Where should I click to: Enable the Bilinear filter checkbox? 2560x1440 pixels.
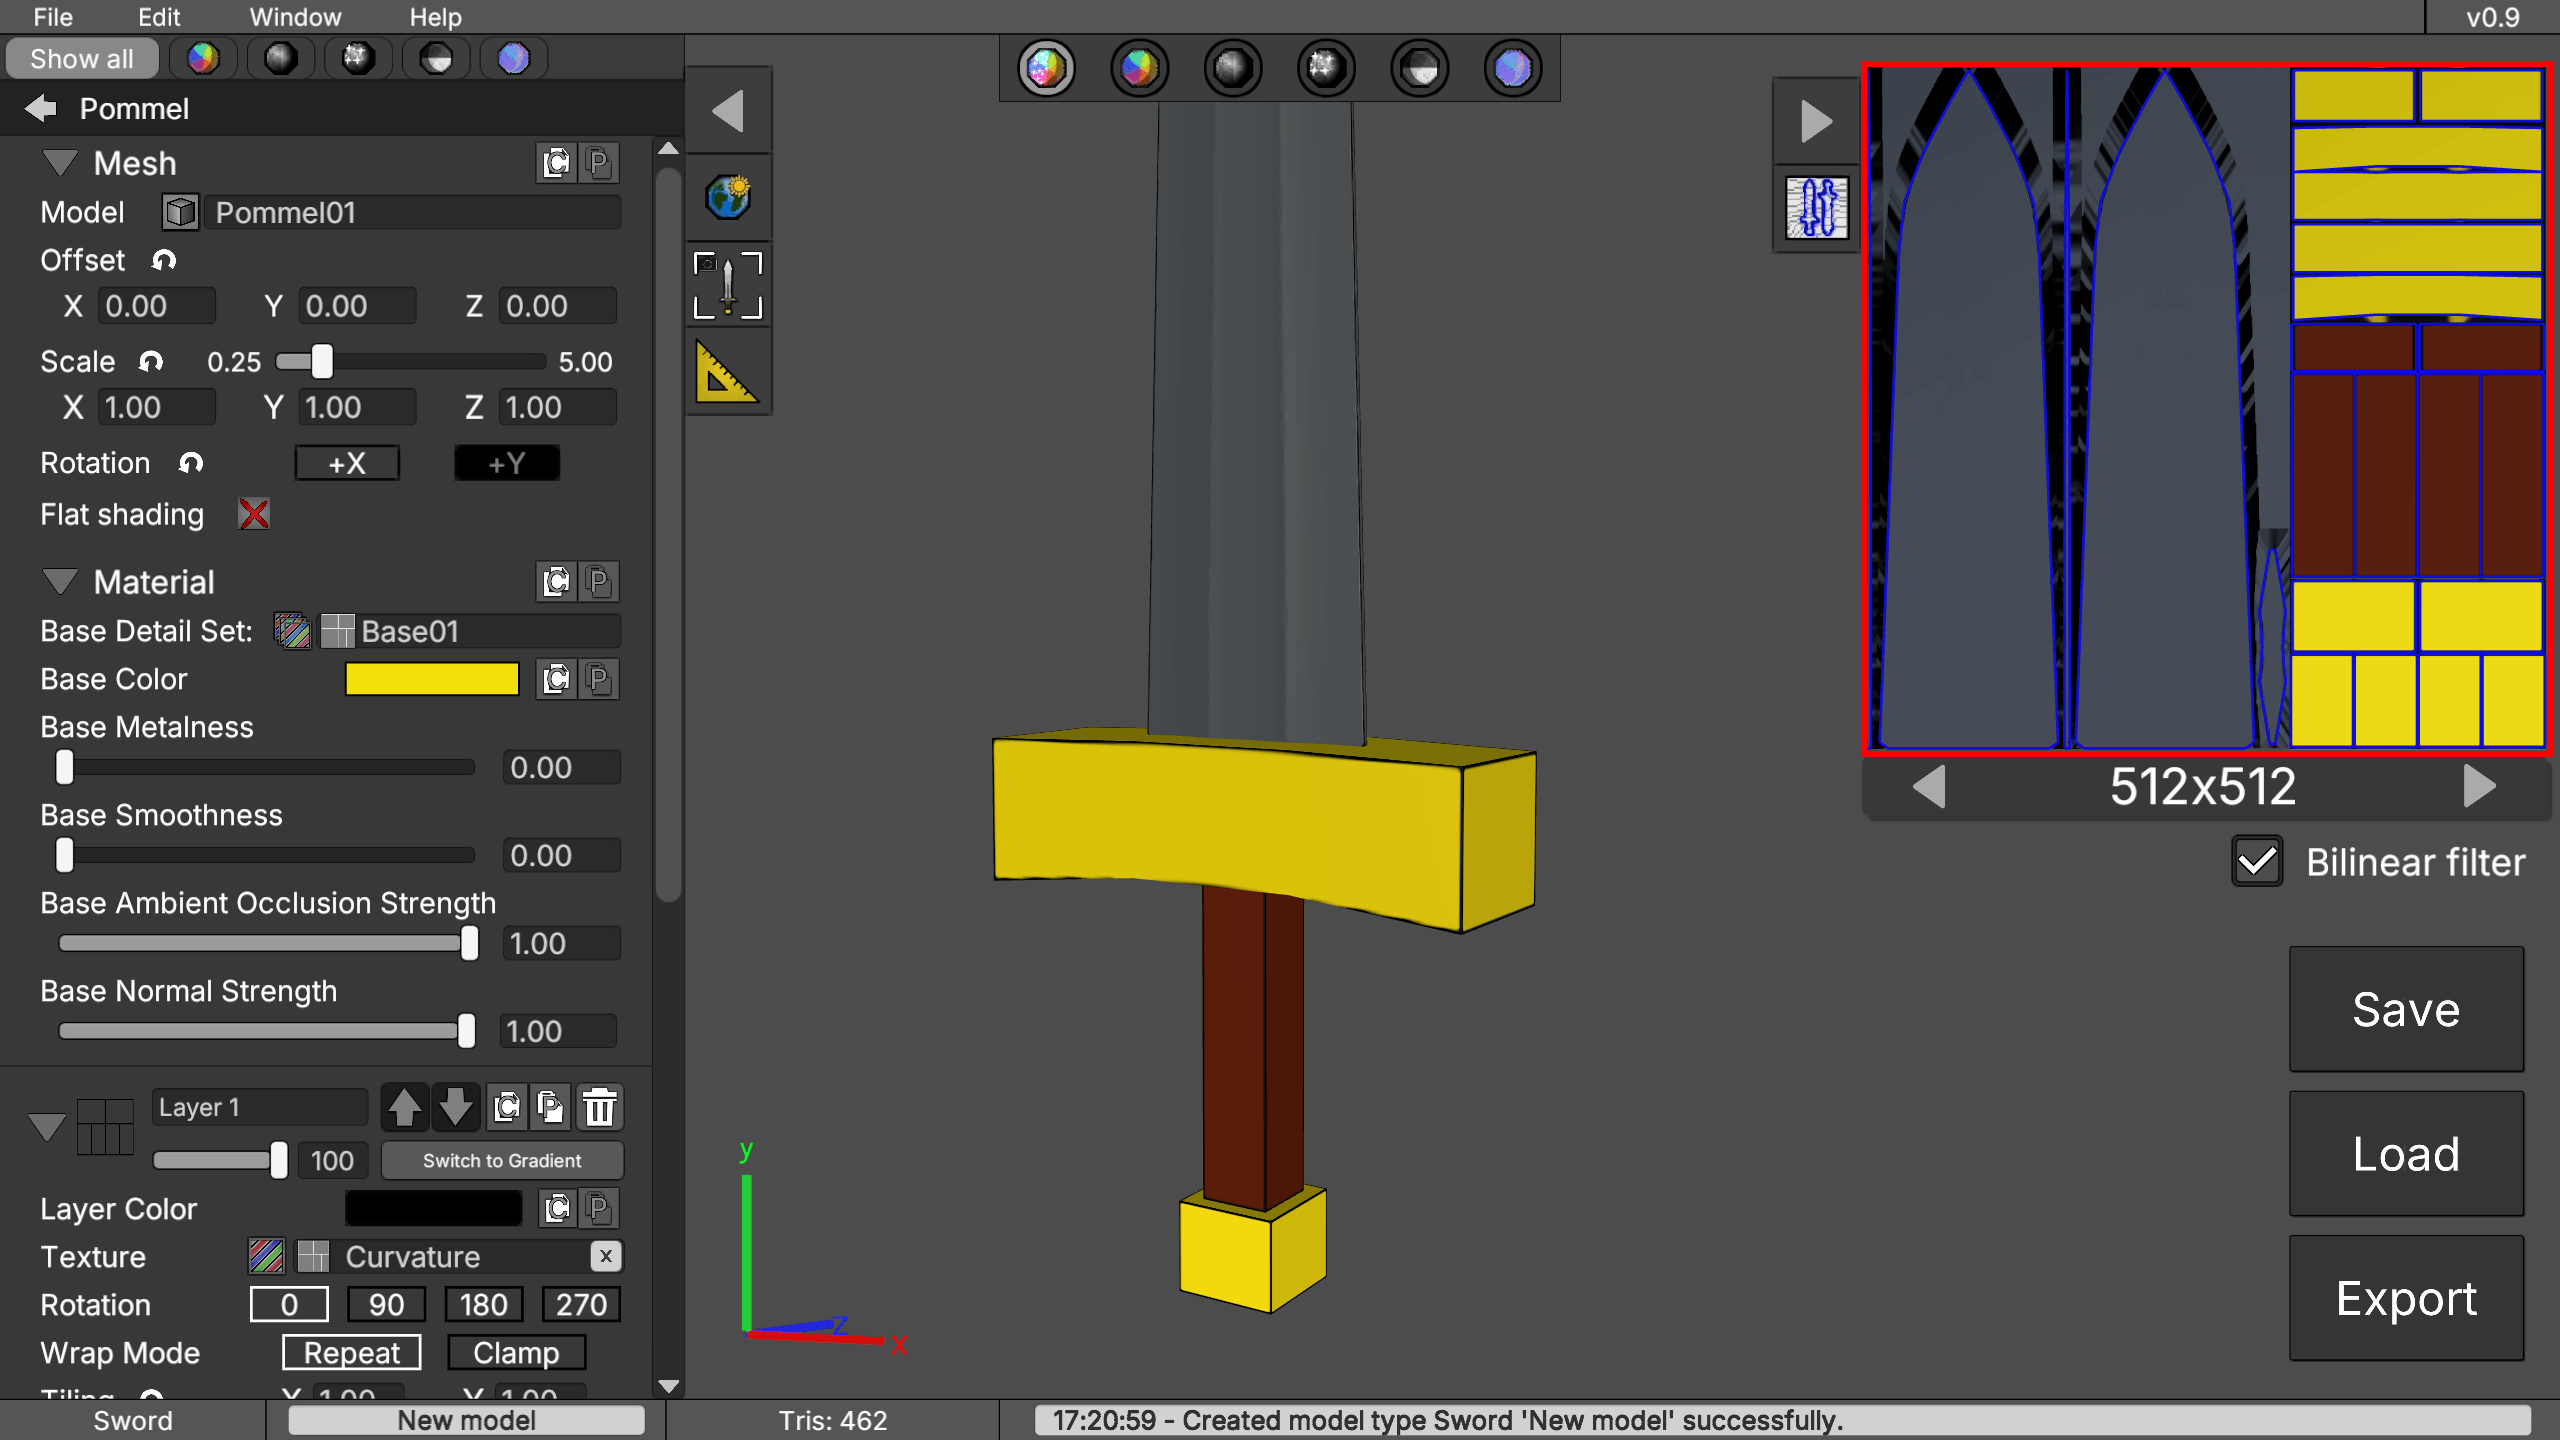pos(2257,860)
